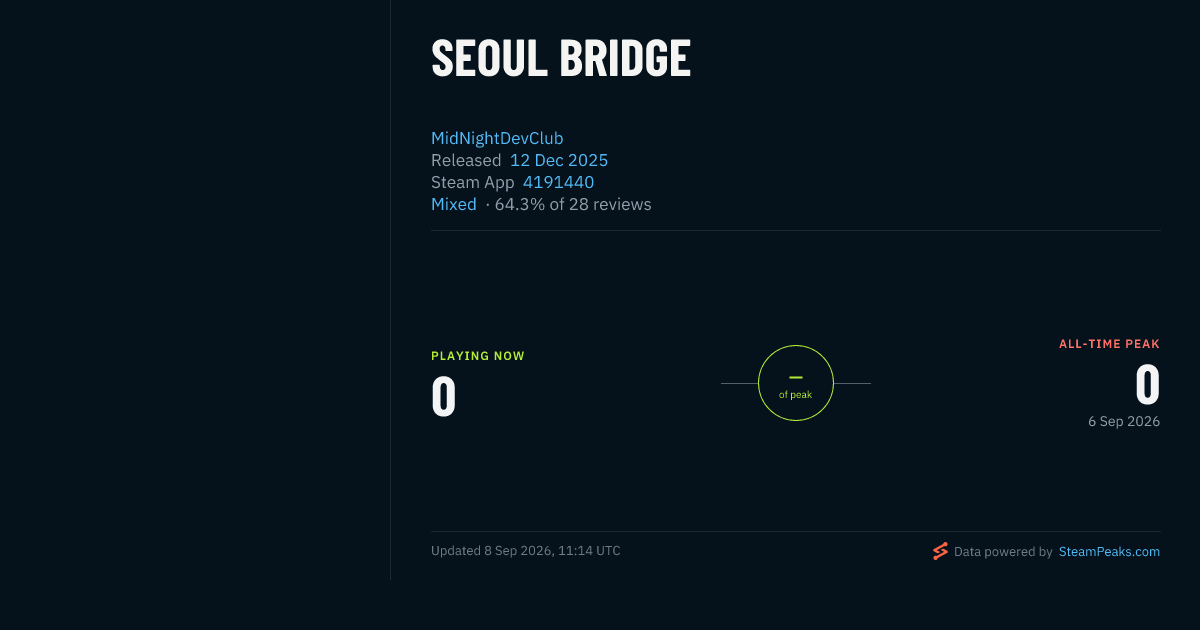
Task: Click the ALL-TIME PEAK label
Action: (1110, 344)
